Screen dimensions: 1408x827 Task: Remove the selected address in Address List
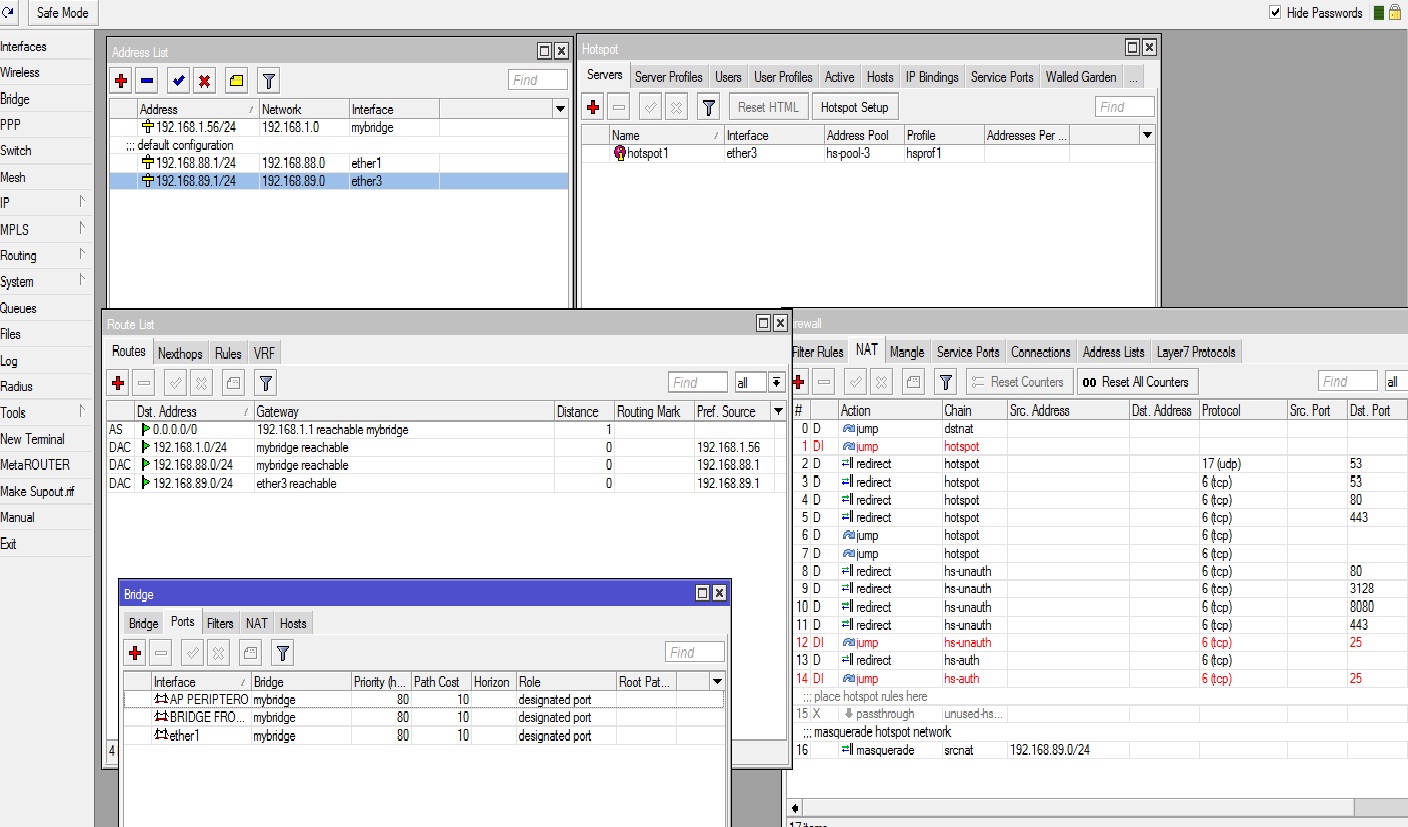coord(147,80)
